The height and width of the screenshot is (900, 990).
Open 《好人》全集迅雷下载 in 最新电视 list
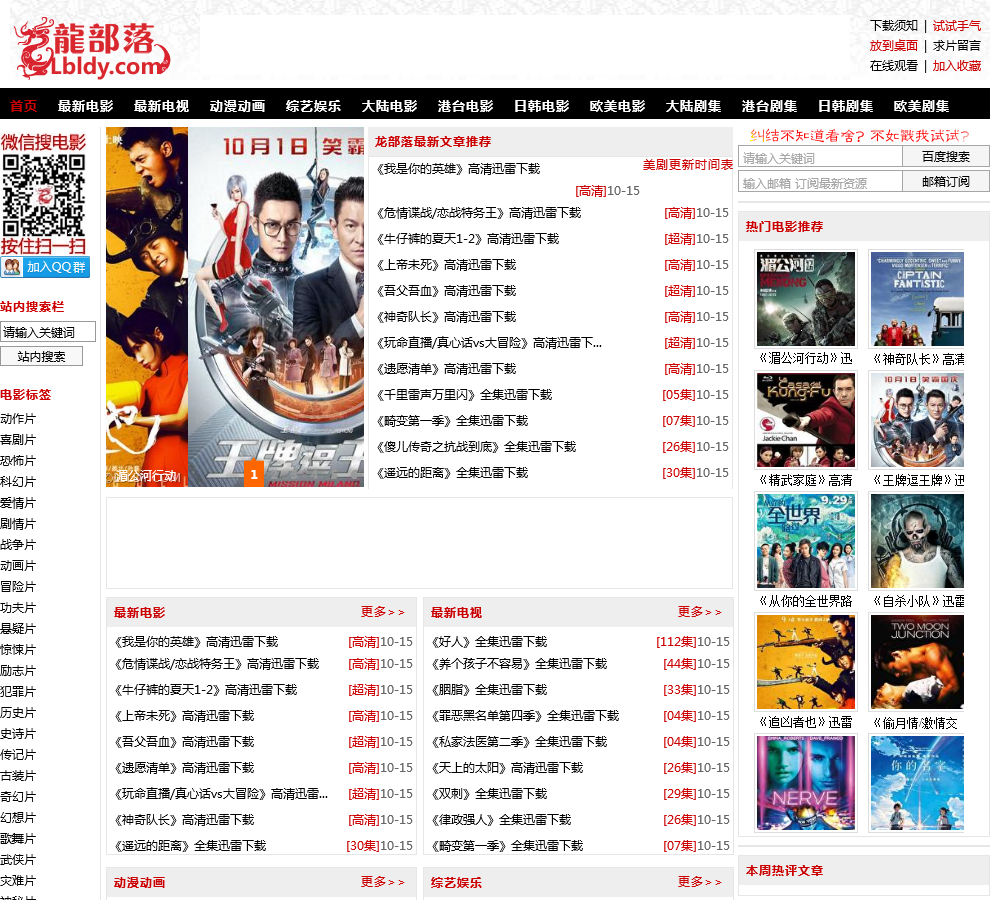489,642
